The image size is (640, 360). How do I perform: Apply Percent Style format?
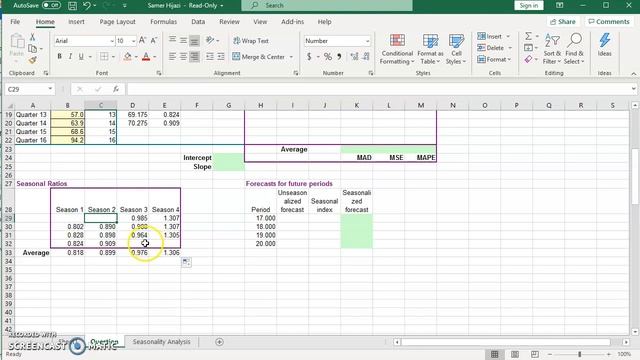pyautogui.click(x=328, y=57)
